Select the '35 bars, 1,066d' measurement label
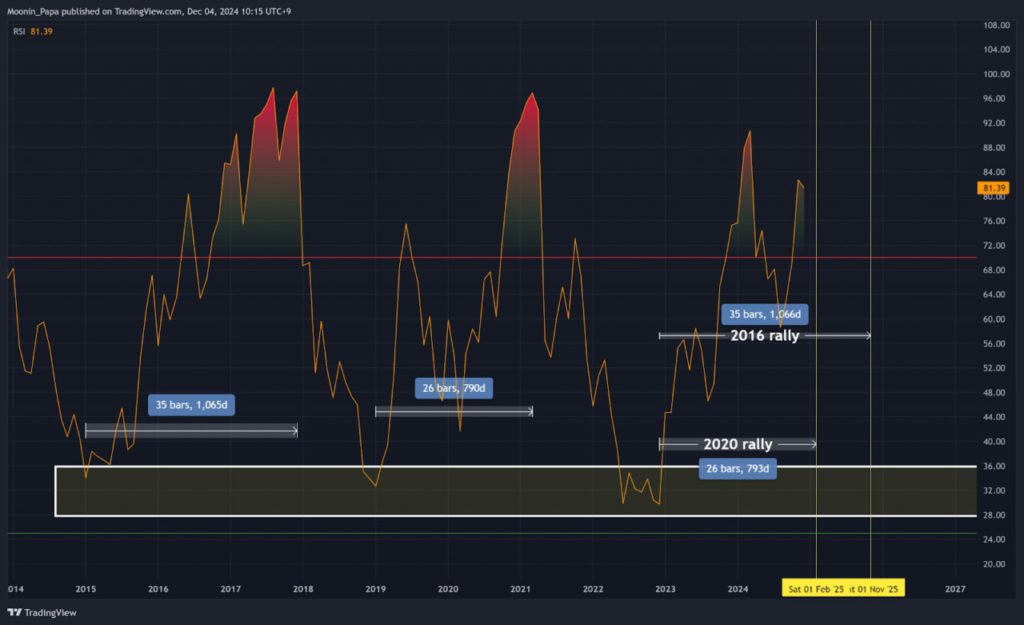Viewport: 1024px width, 625px height. [765, 314]
